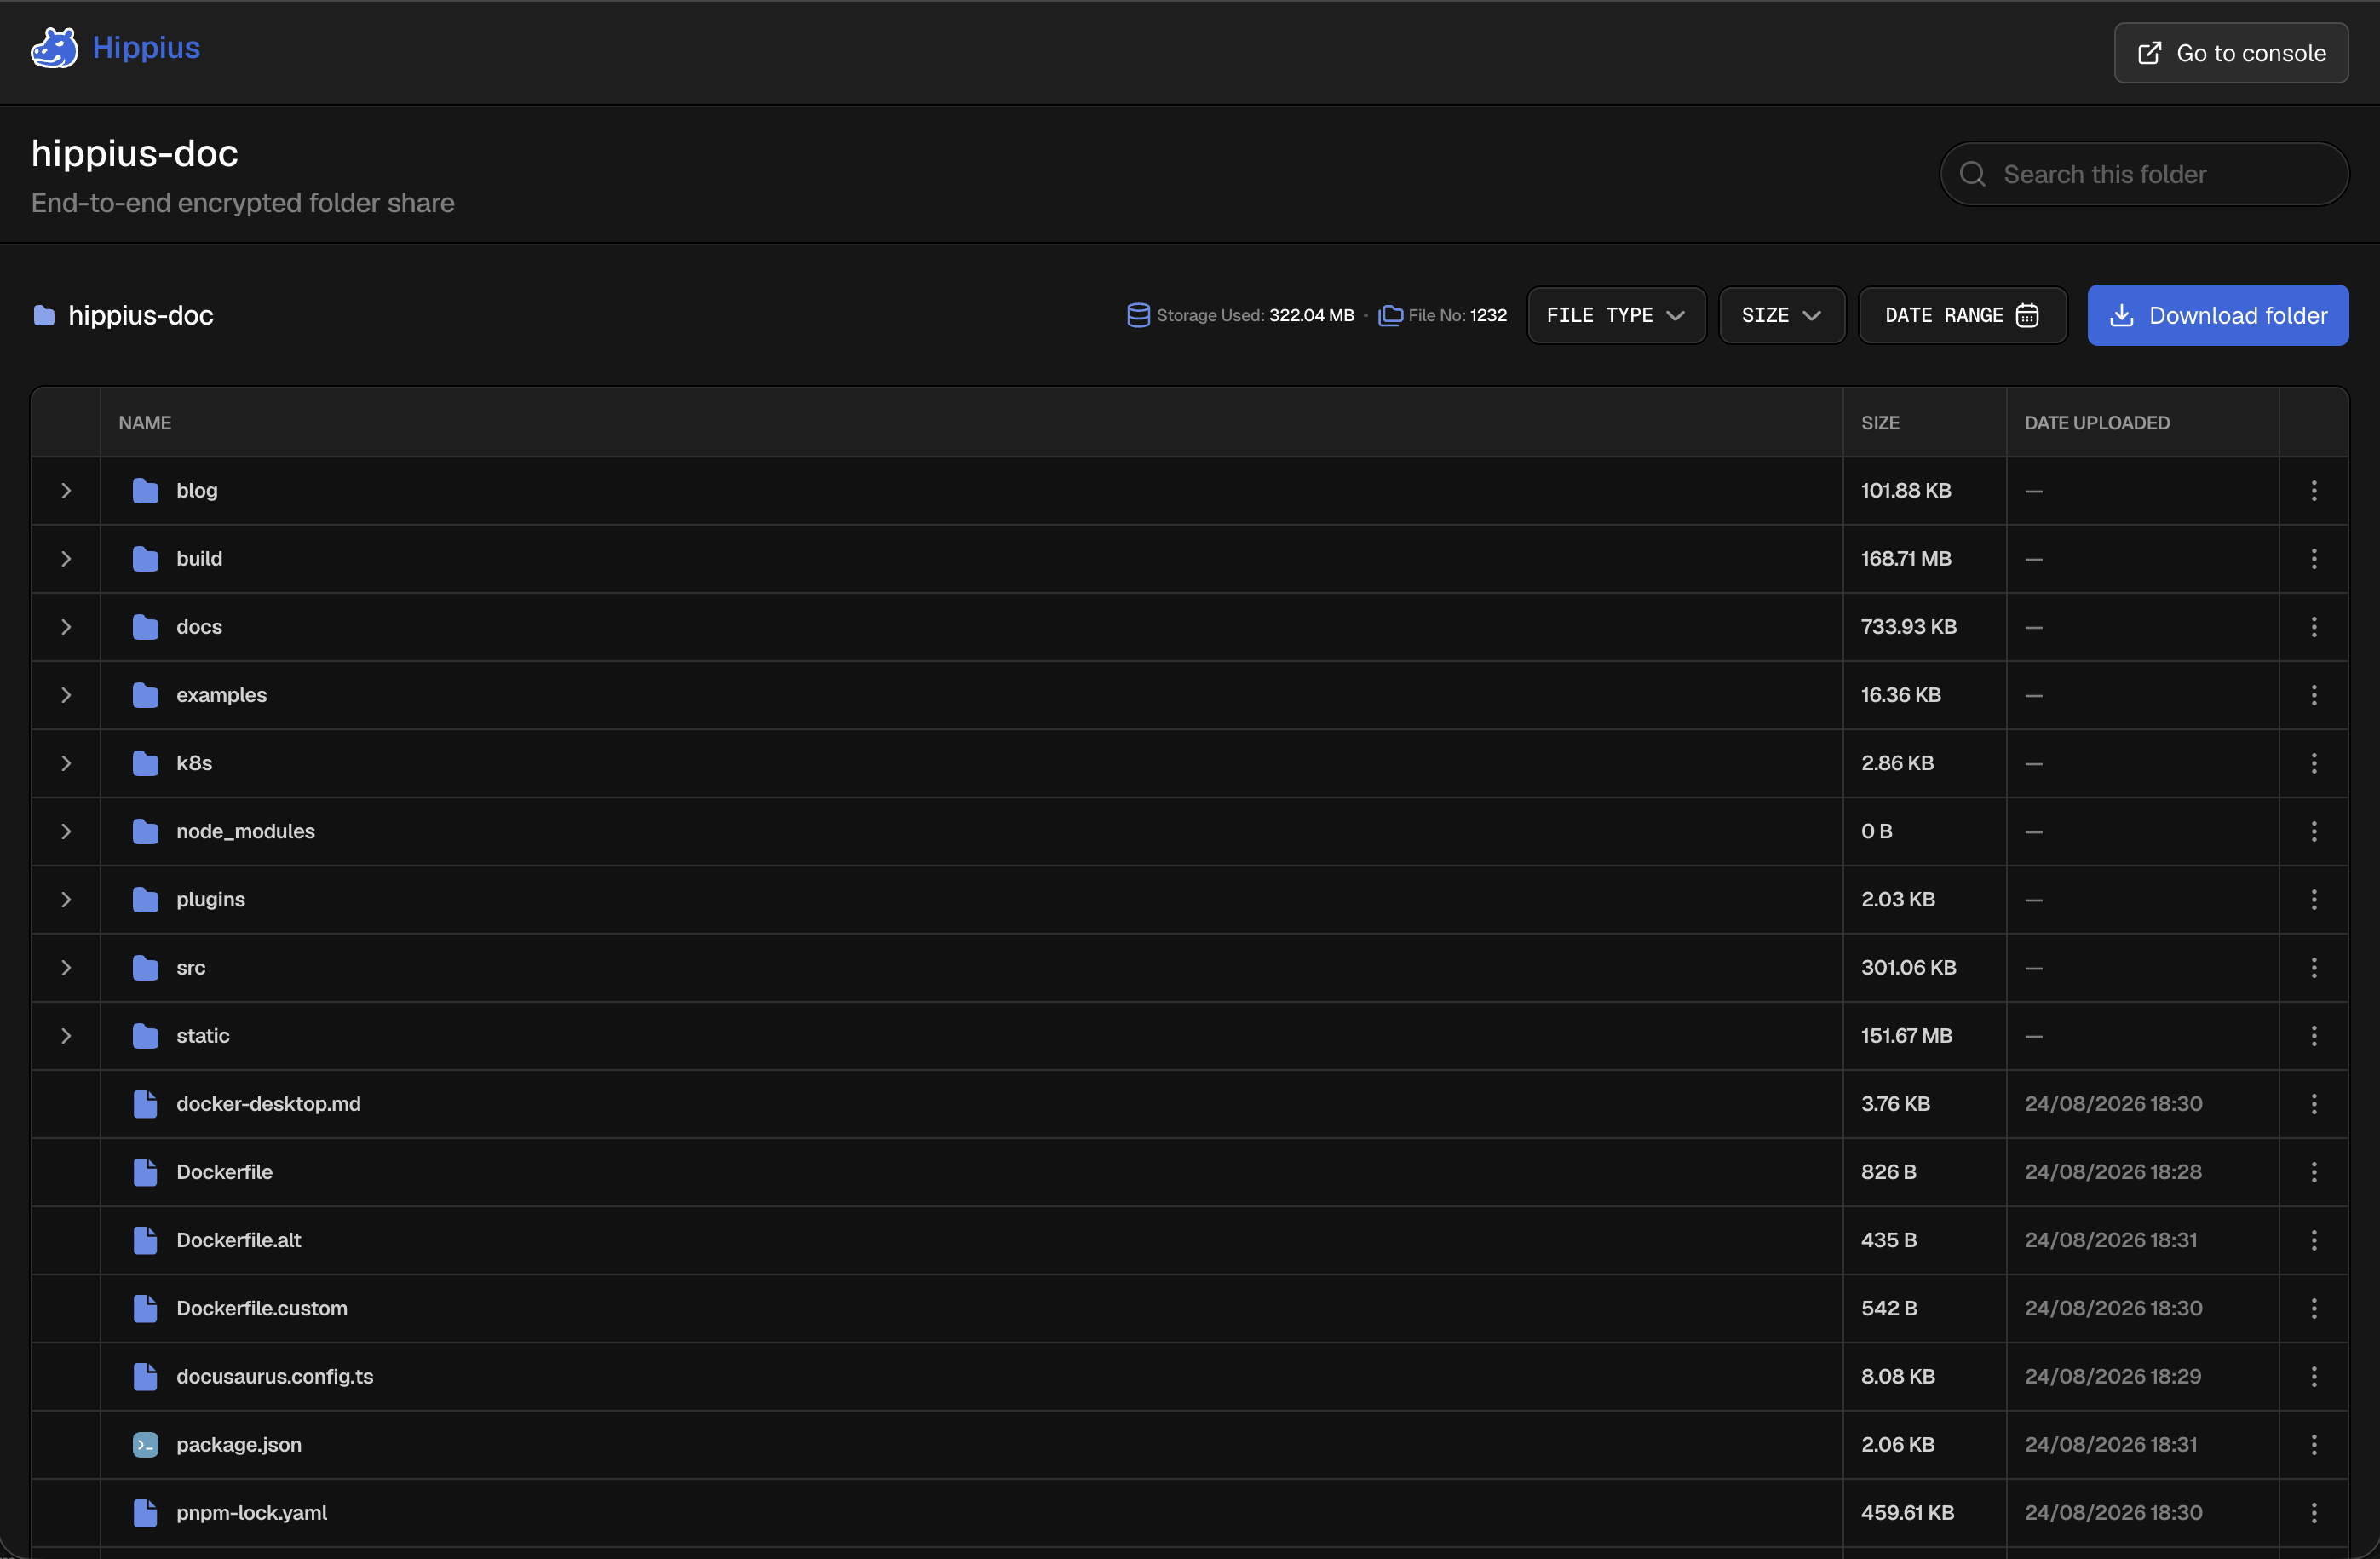Click the Storage Used database icon
This screenshot has height=1559, width=2380.
point(1138,315)
